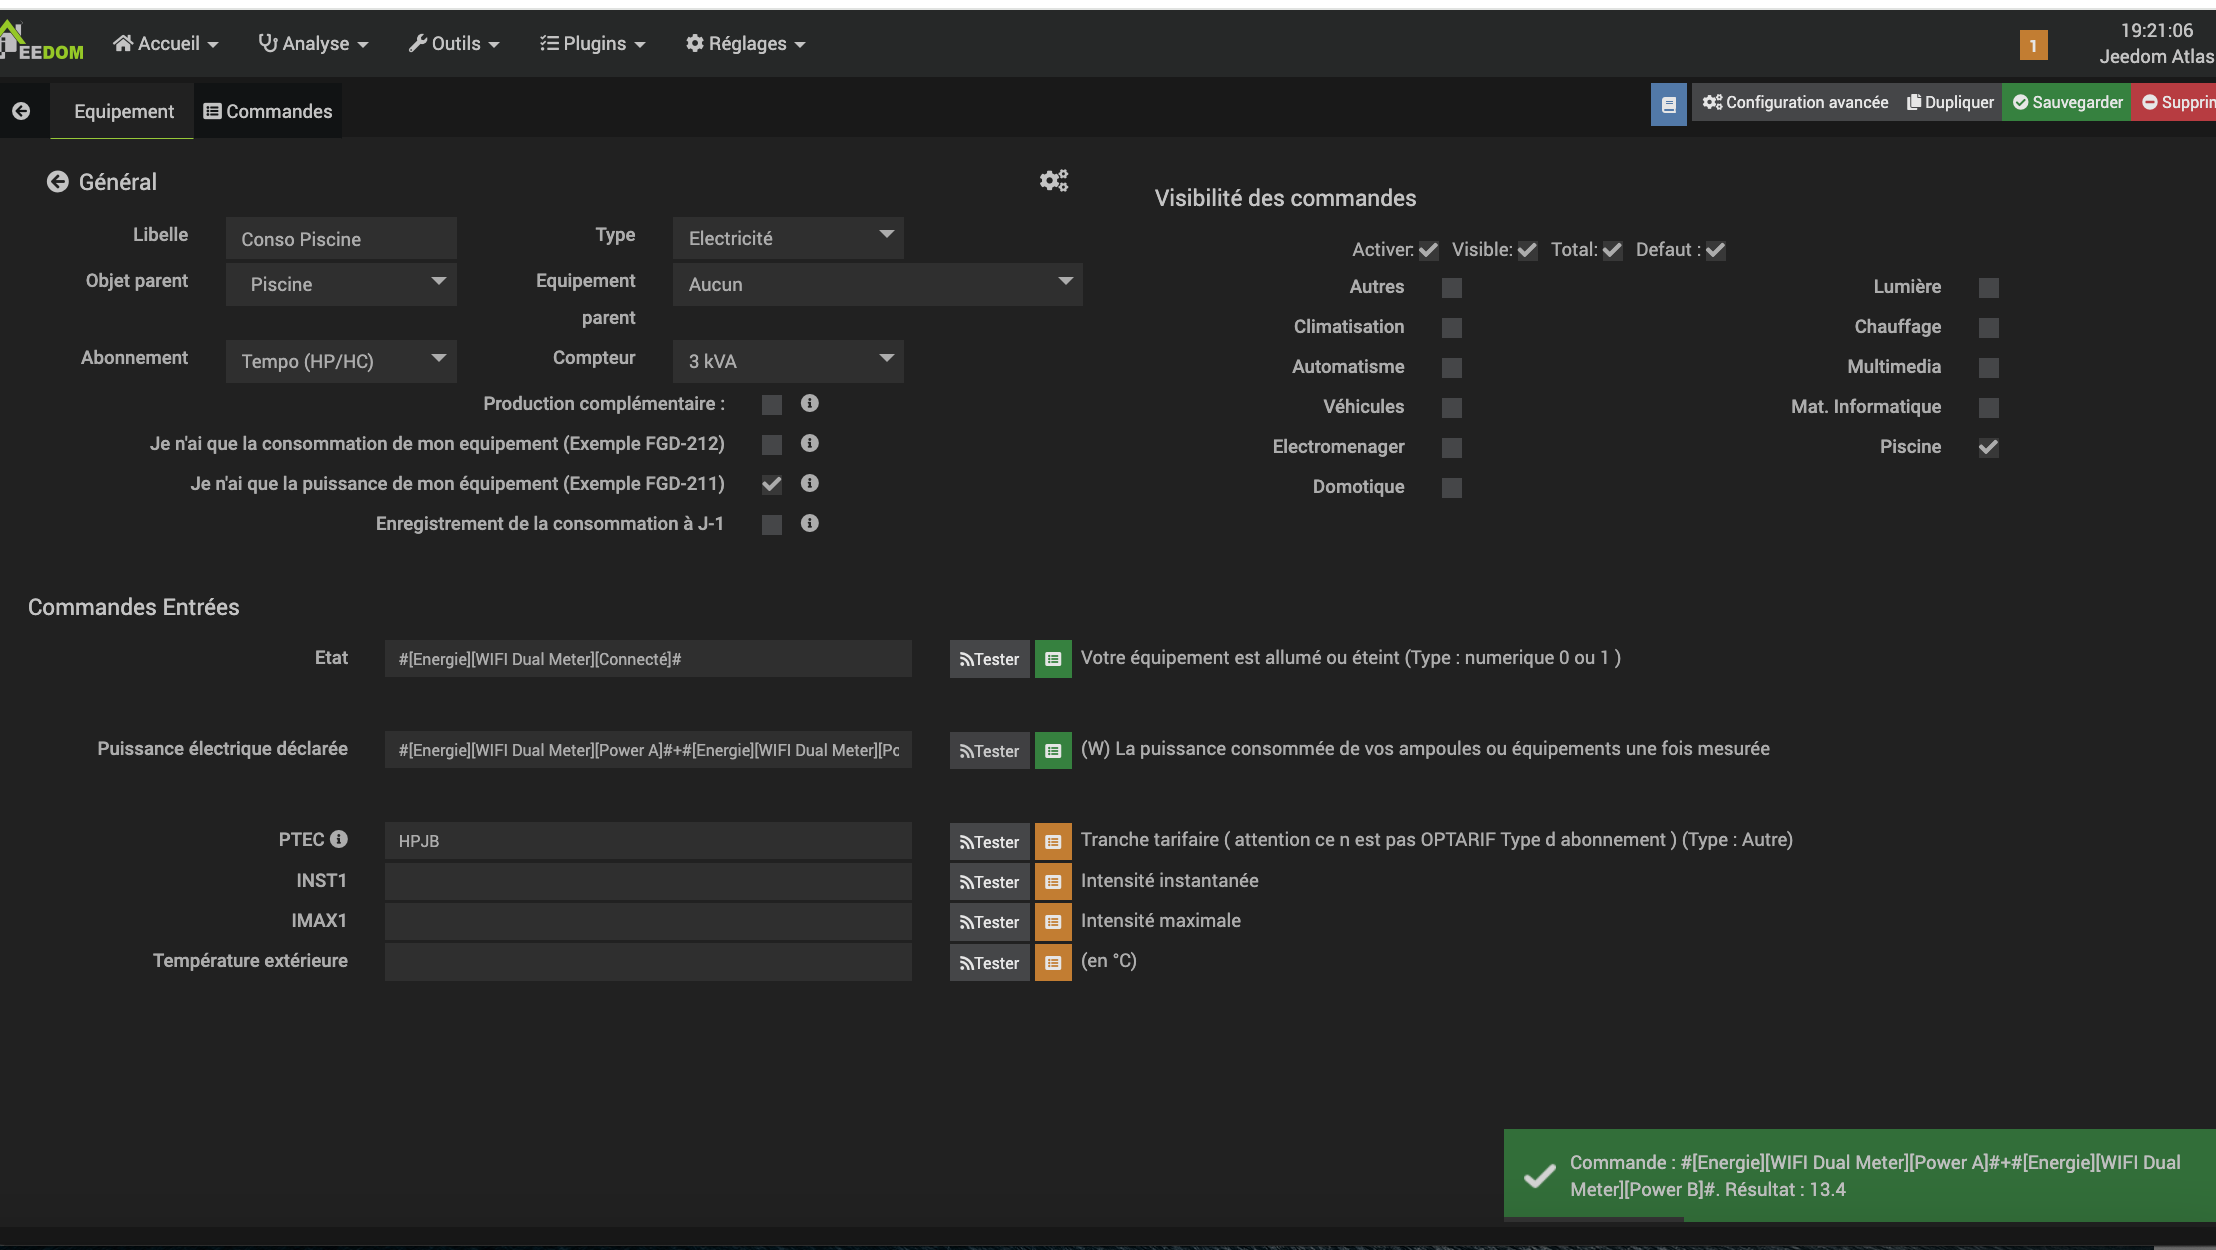The height and width of the screenshot is (1250, 2216).
Task: Click the green Sauvegarder button
Action: (x=2067, y=102)
